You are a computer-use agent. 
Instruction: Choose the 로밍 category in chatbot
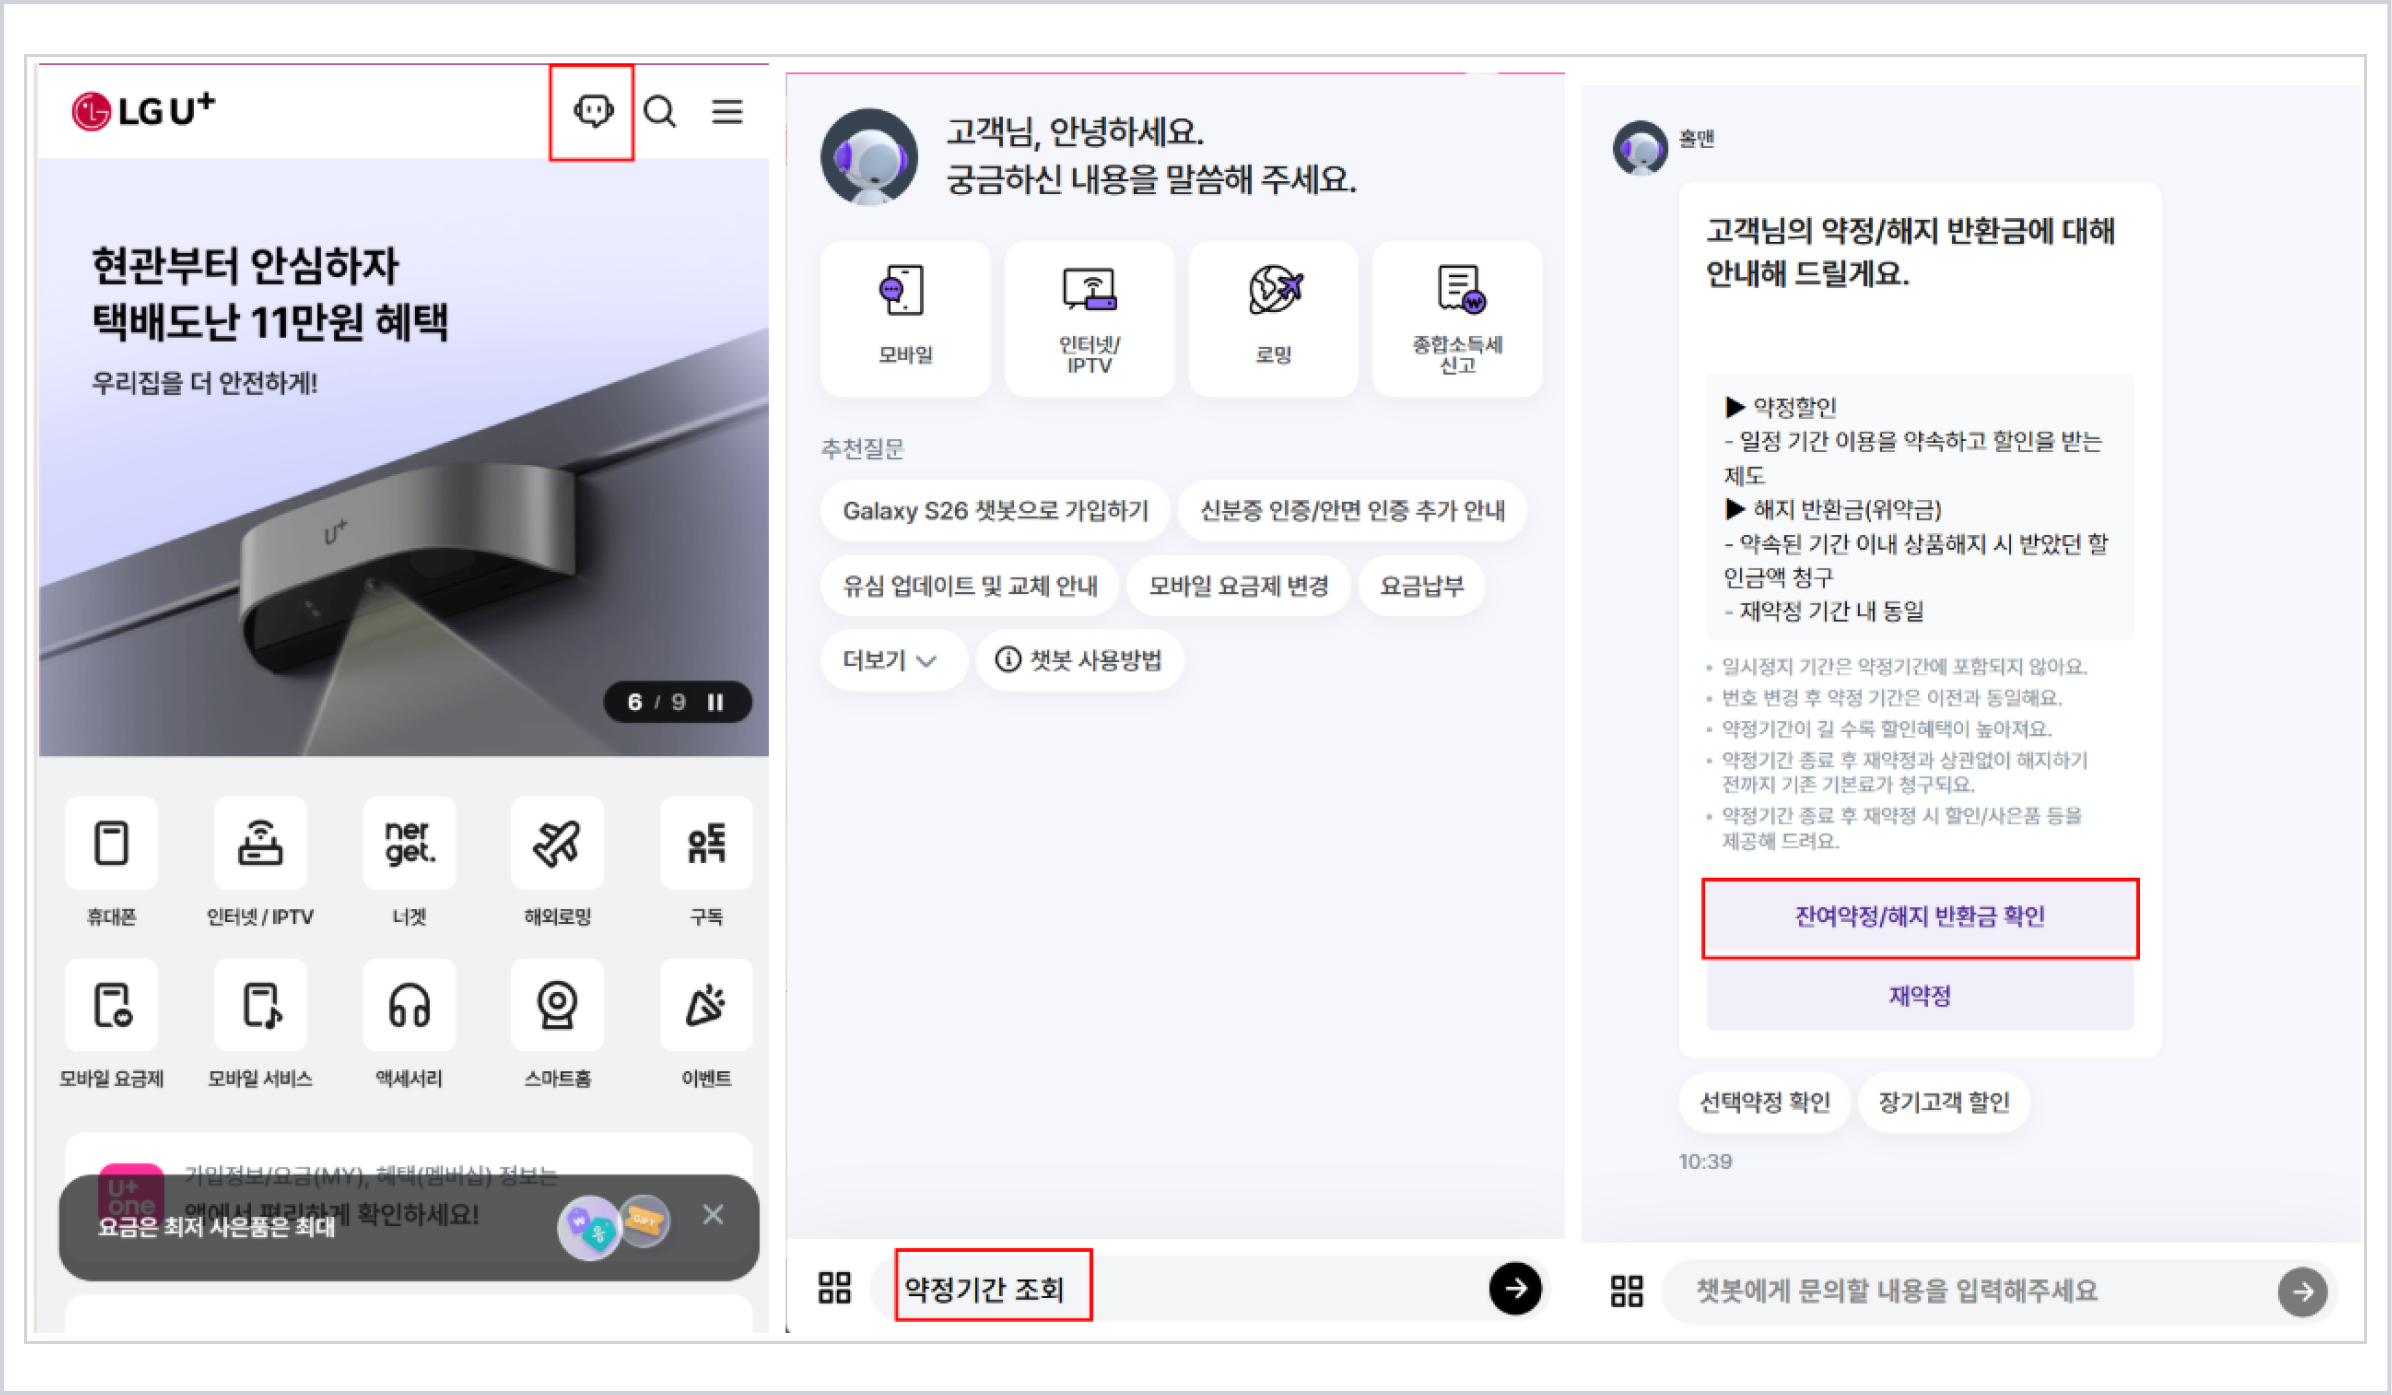pyautogui.click(x=1273, y=318)
